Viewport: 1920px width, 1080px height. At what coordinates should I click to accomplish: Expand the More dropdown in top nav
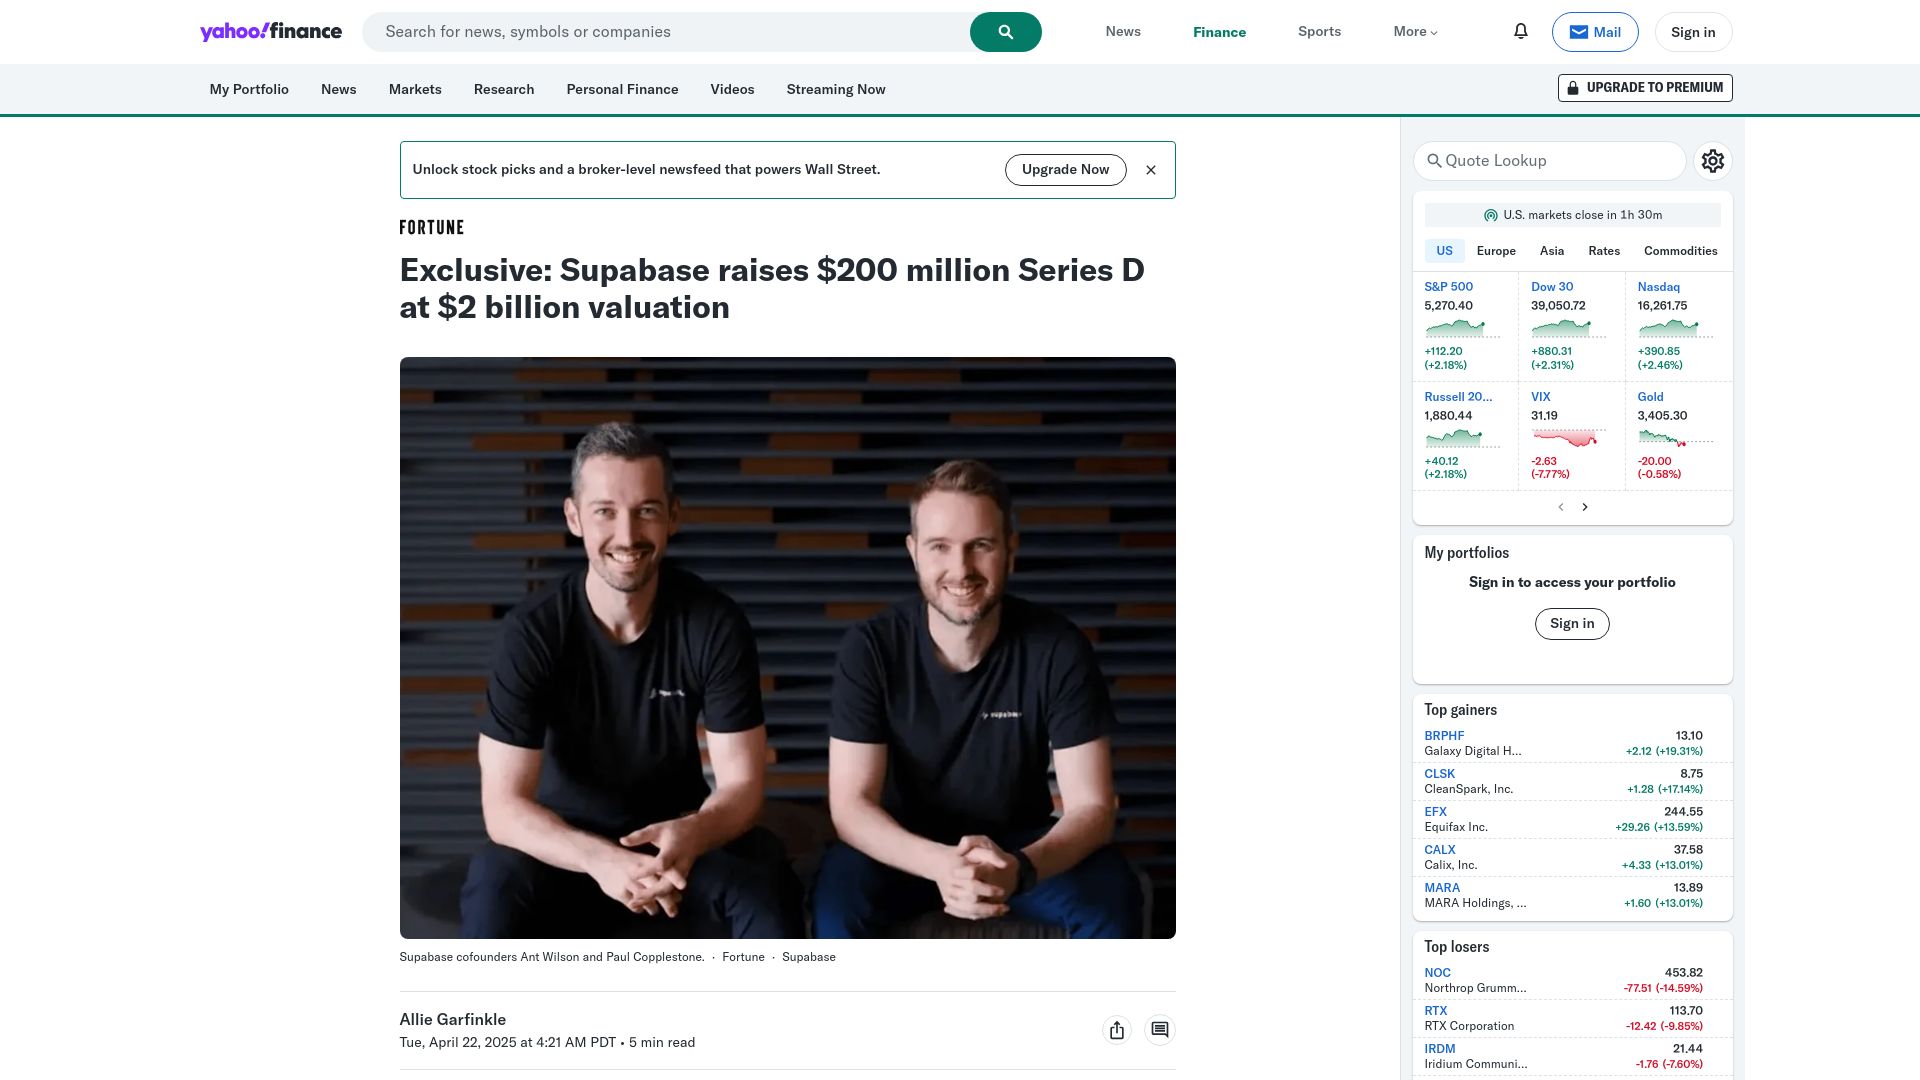(x=1415, y=32)
